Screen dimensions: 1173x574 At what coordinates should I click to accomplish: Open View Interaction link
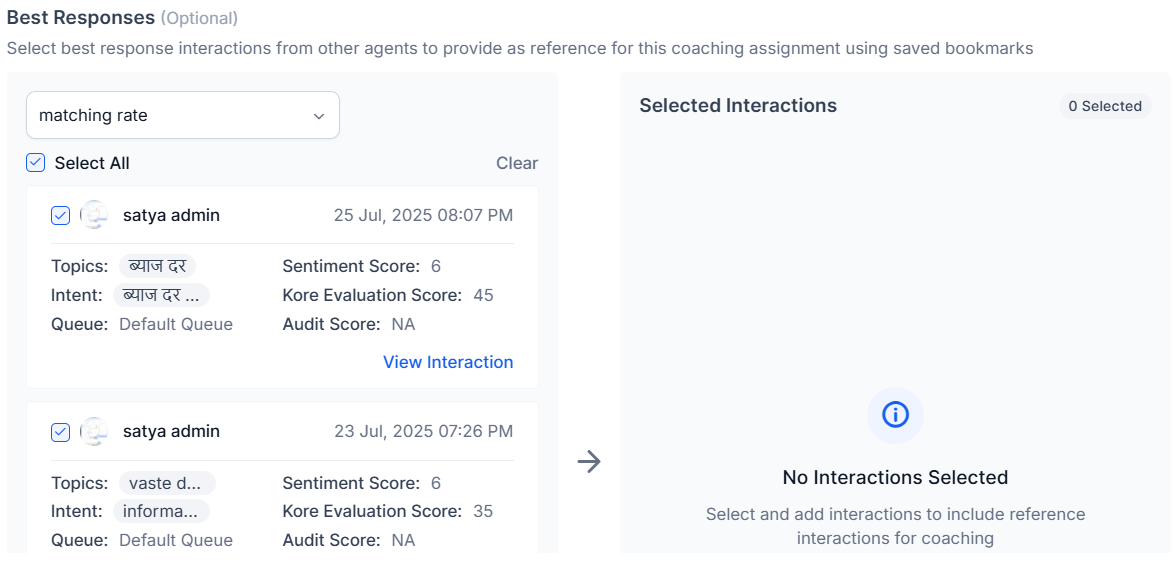coord(448,362)
